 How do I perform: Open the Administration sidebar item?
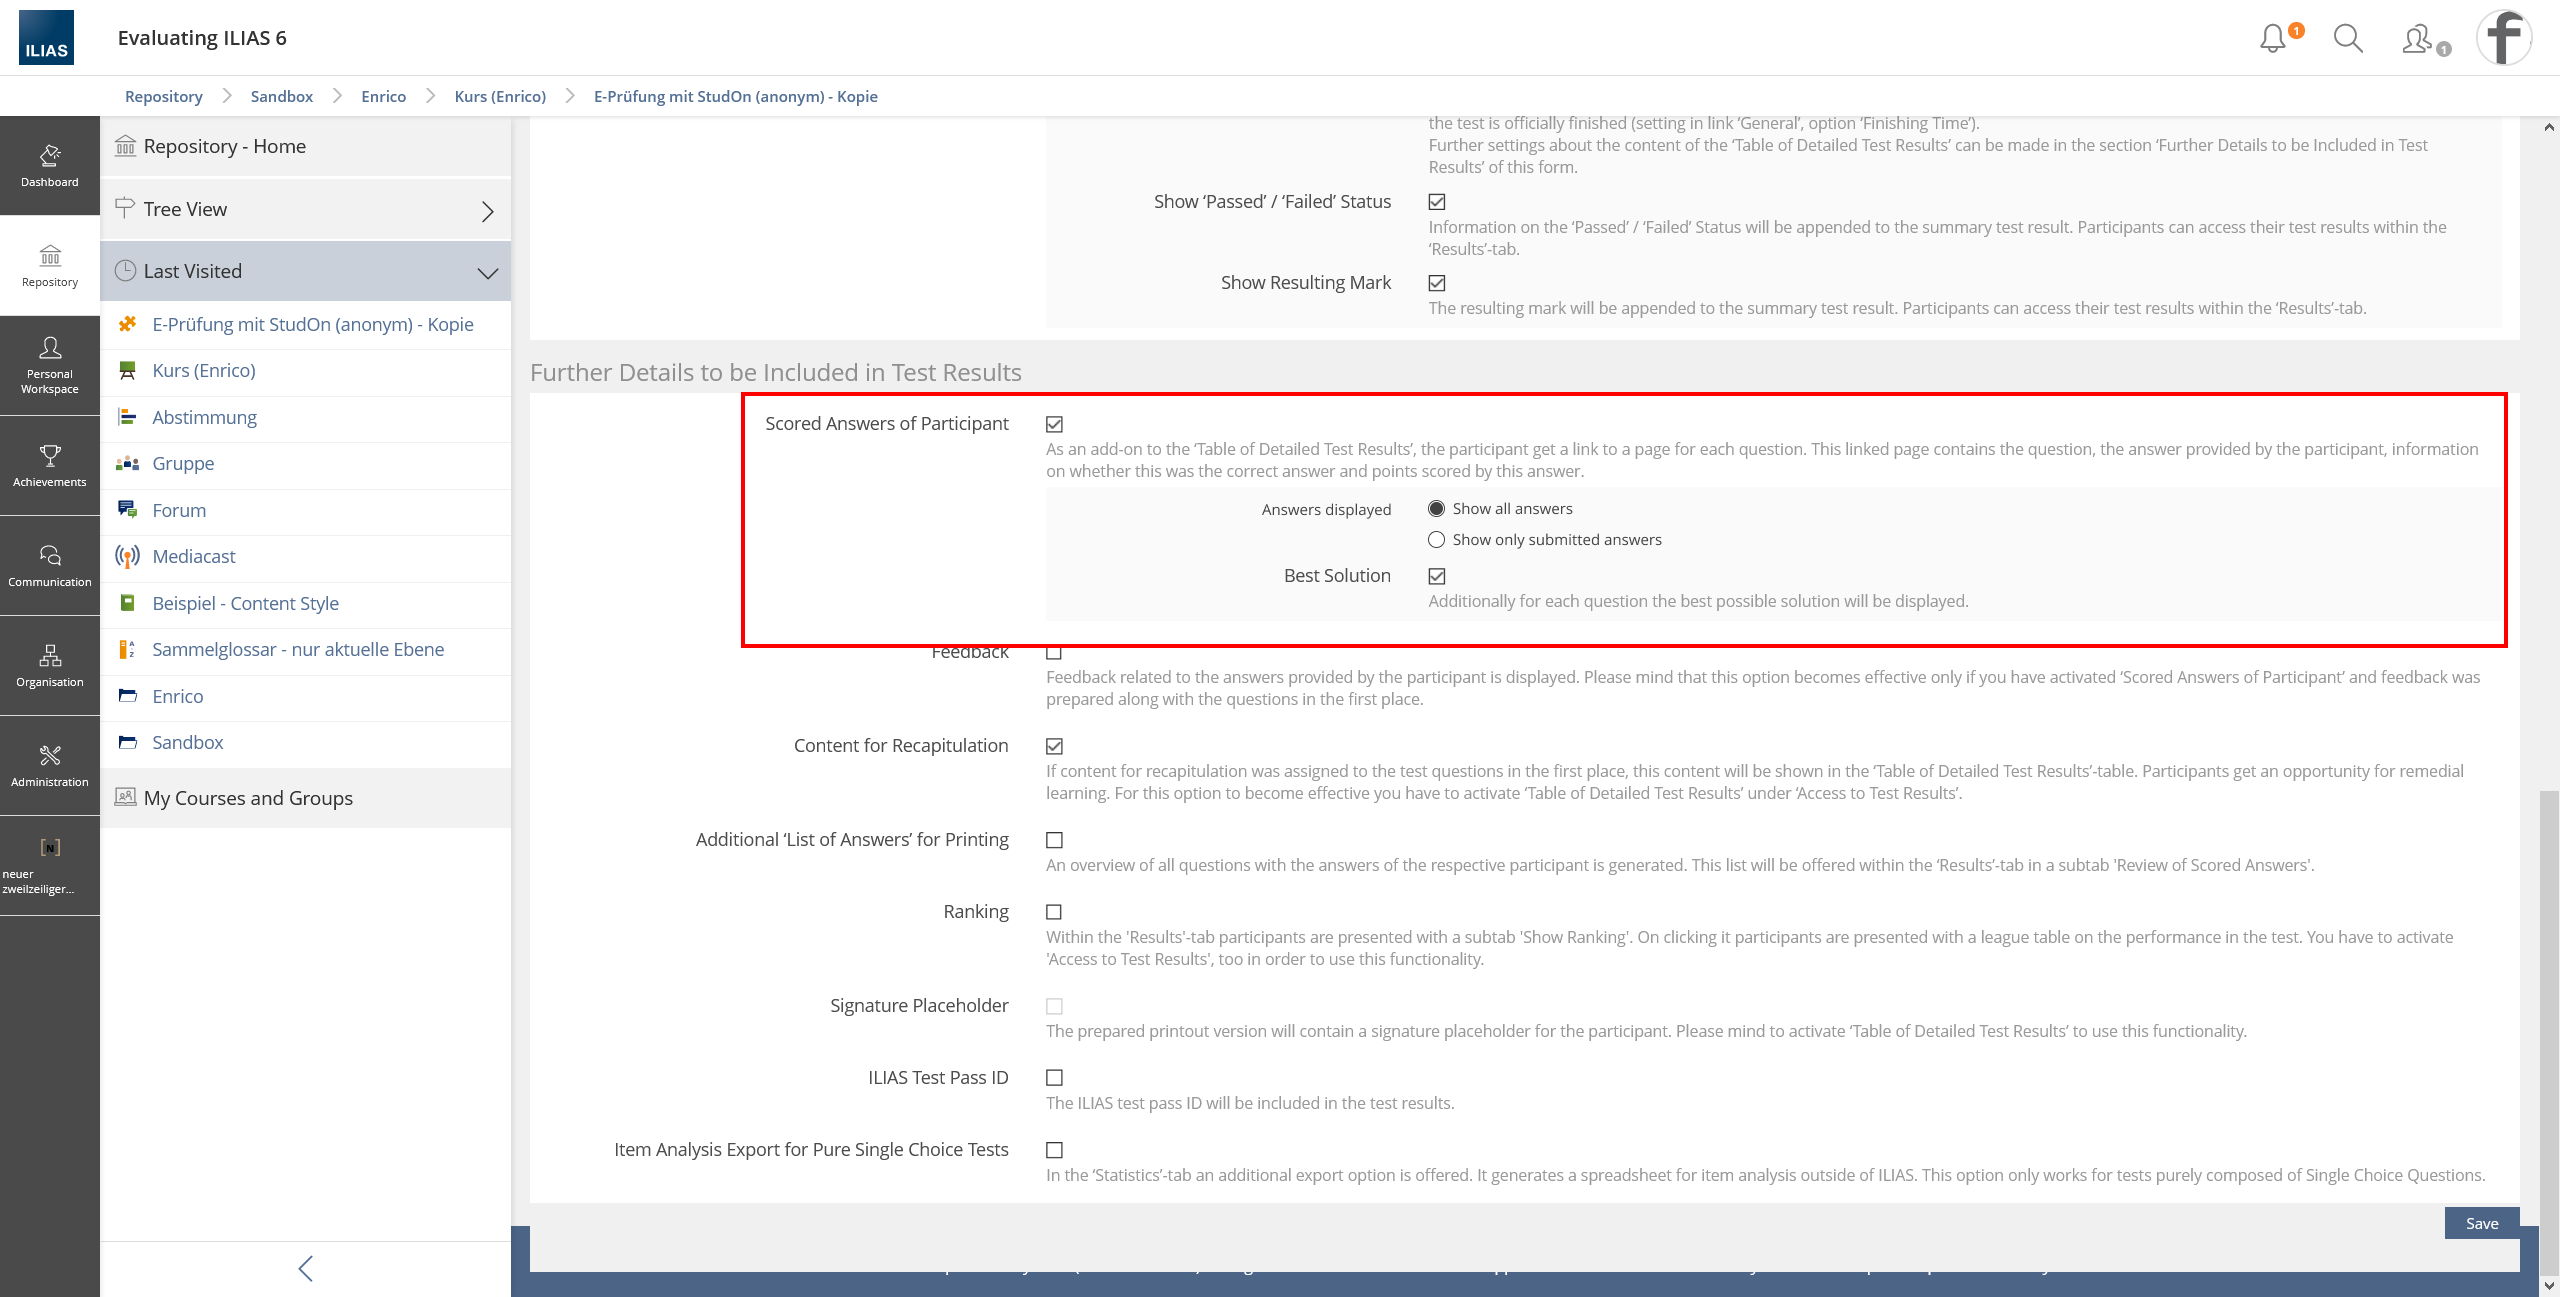(x=50, y=766)
